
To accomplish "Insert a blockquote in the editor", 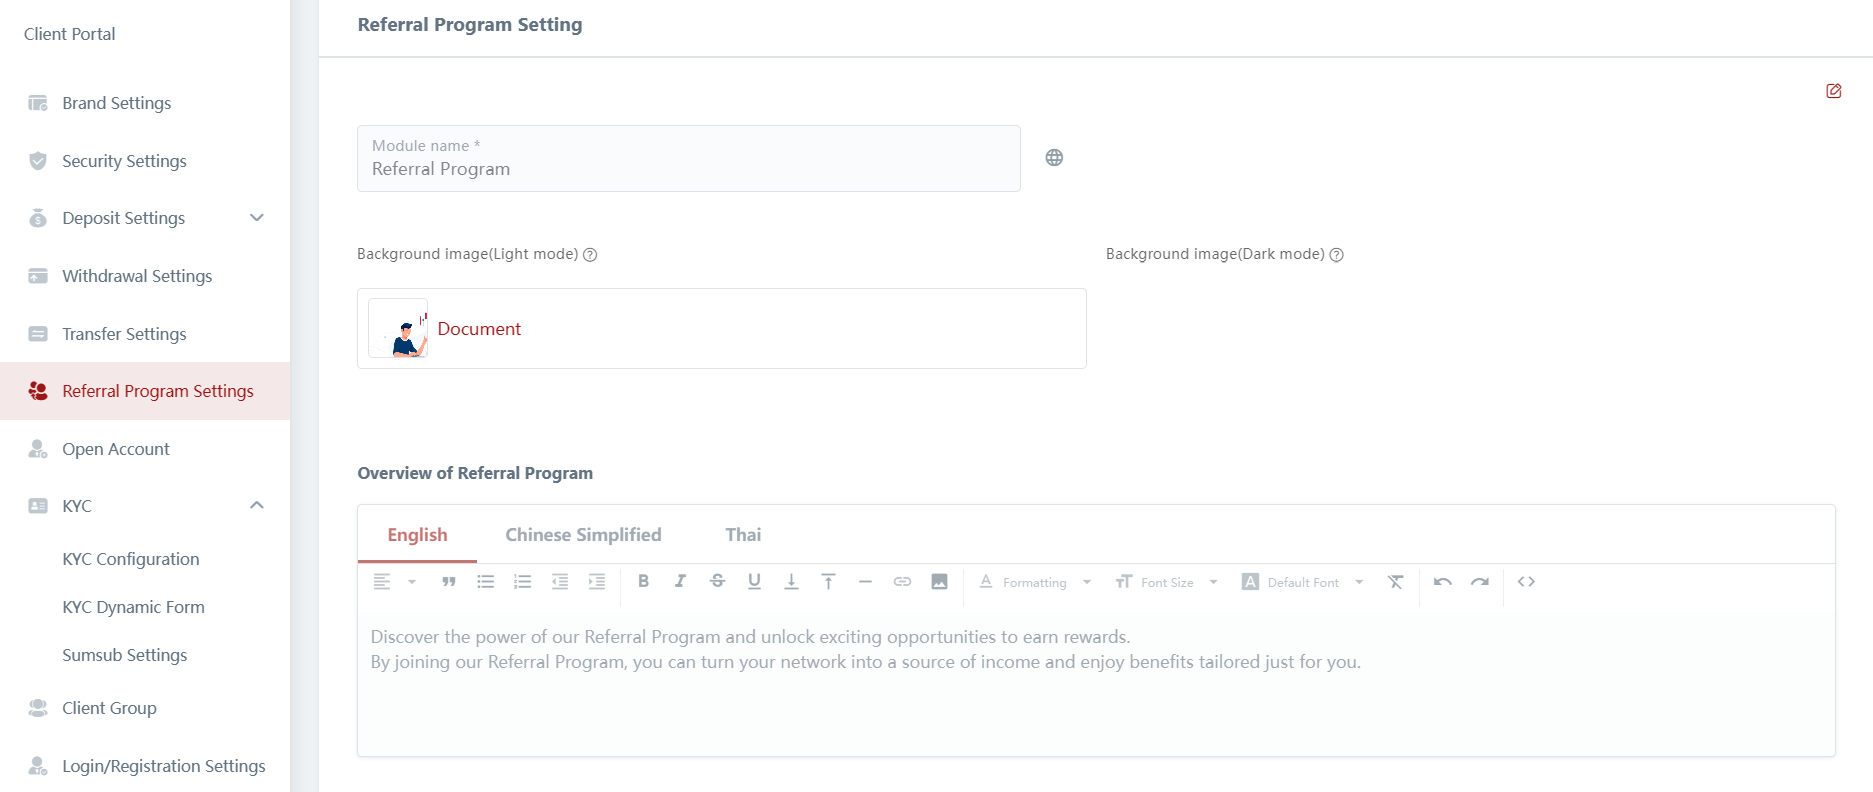I will (449, 582).
